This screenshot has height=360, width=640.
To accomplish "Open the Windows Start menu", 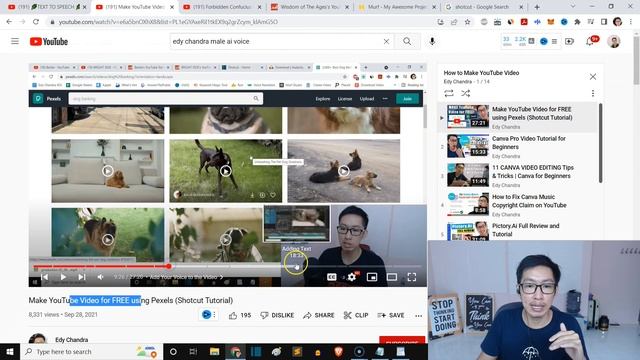I will 10,351.
